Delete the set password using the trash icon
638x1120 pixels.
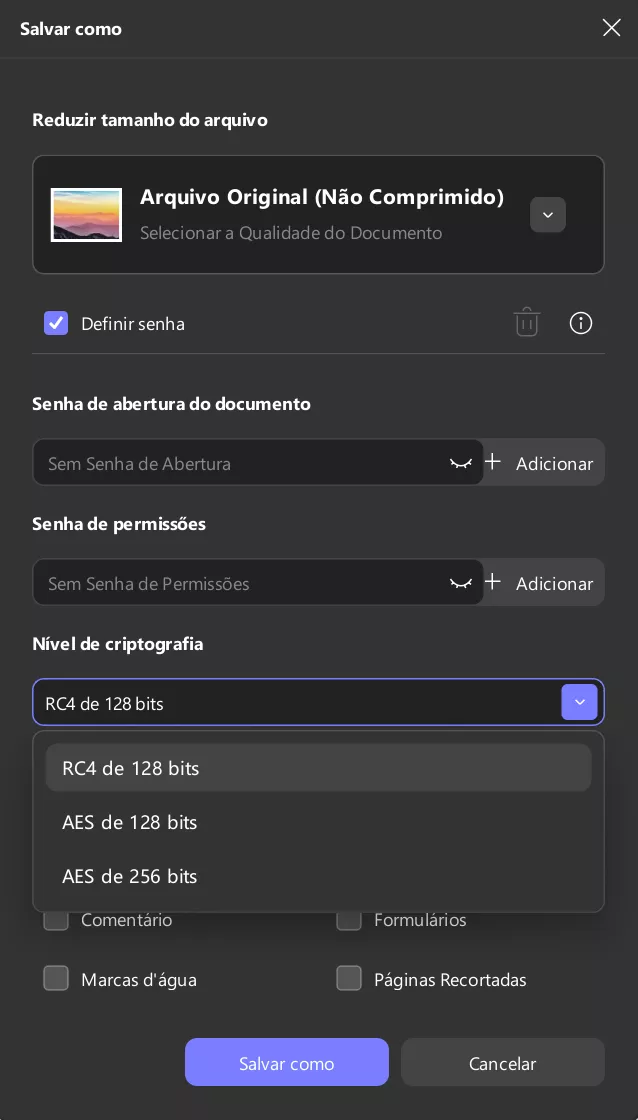[x=527, y=322]
